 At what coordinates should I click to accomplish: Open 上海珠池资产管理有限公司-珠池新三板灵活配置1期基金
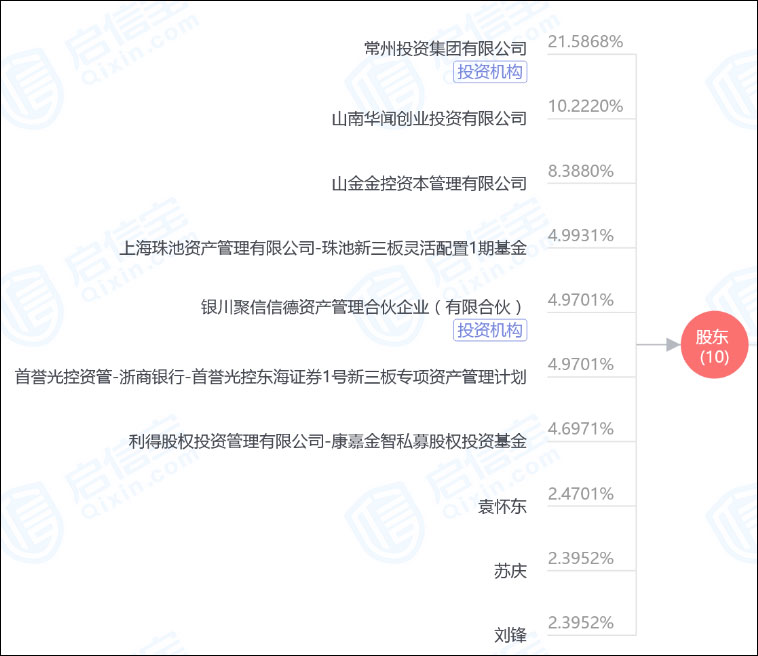[x=323, y=248]
